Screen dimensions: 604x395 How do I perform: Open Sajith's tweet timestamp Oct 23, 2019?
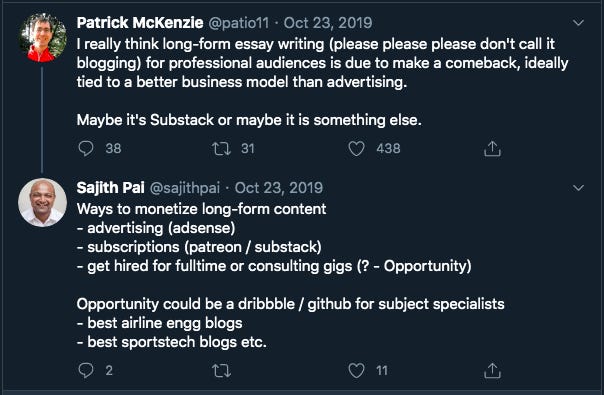click(279, 188)
